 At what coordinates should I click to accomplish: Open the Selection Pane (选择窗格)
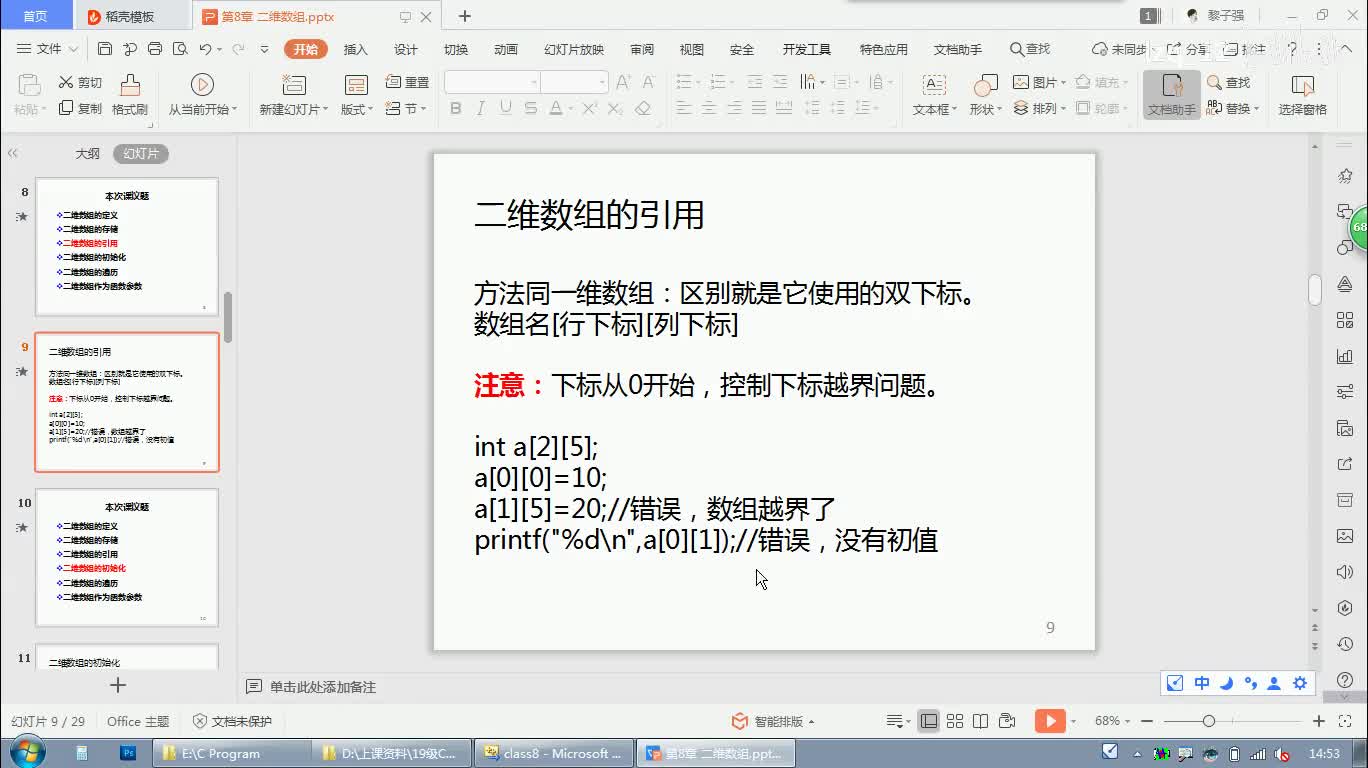click(x=1302, y=95)
